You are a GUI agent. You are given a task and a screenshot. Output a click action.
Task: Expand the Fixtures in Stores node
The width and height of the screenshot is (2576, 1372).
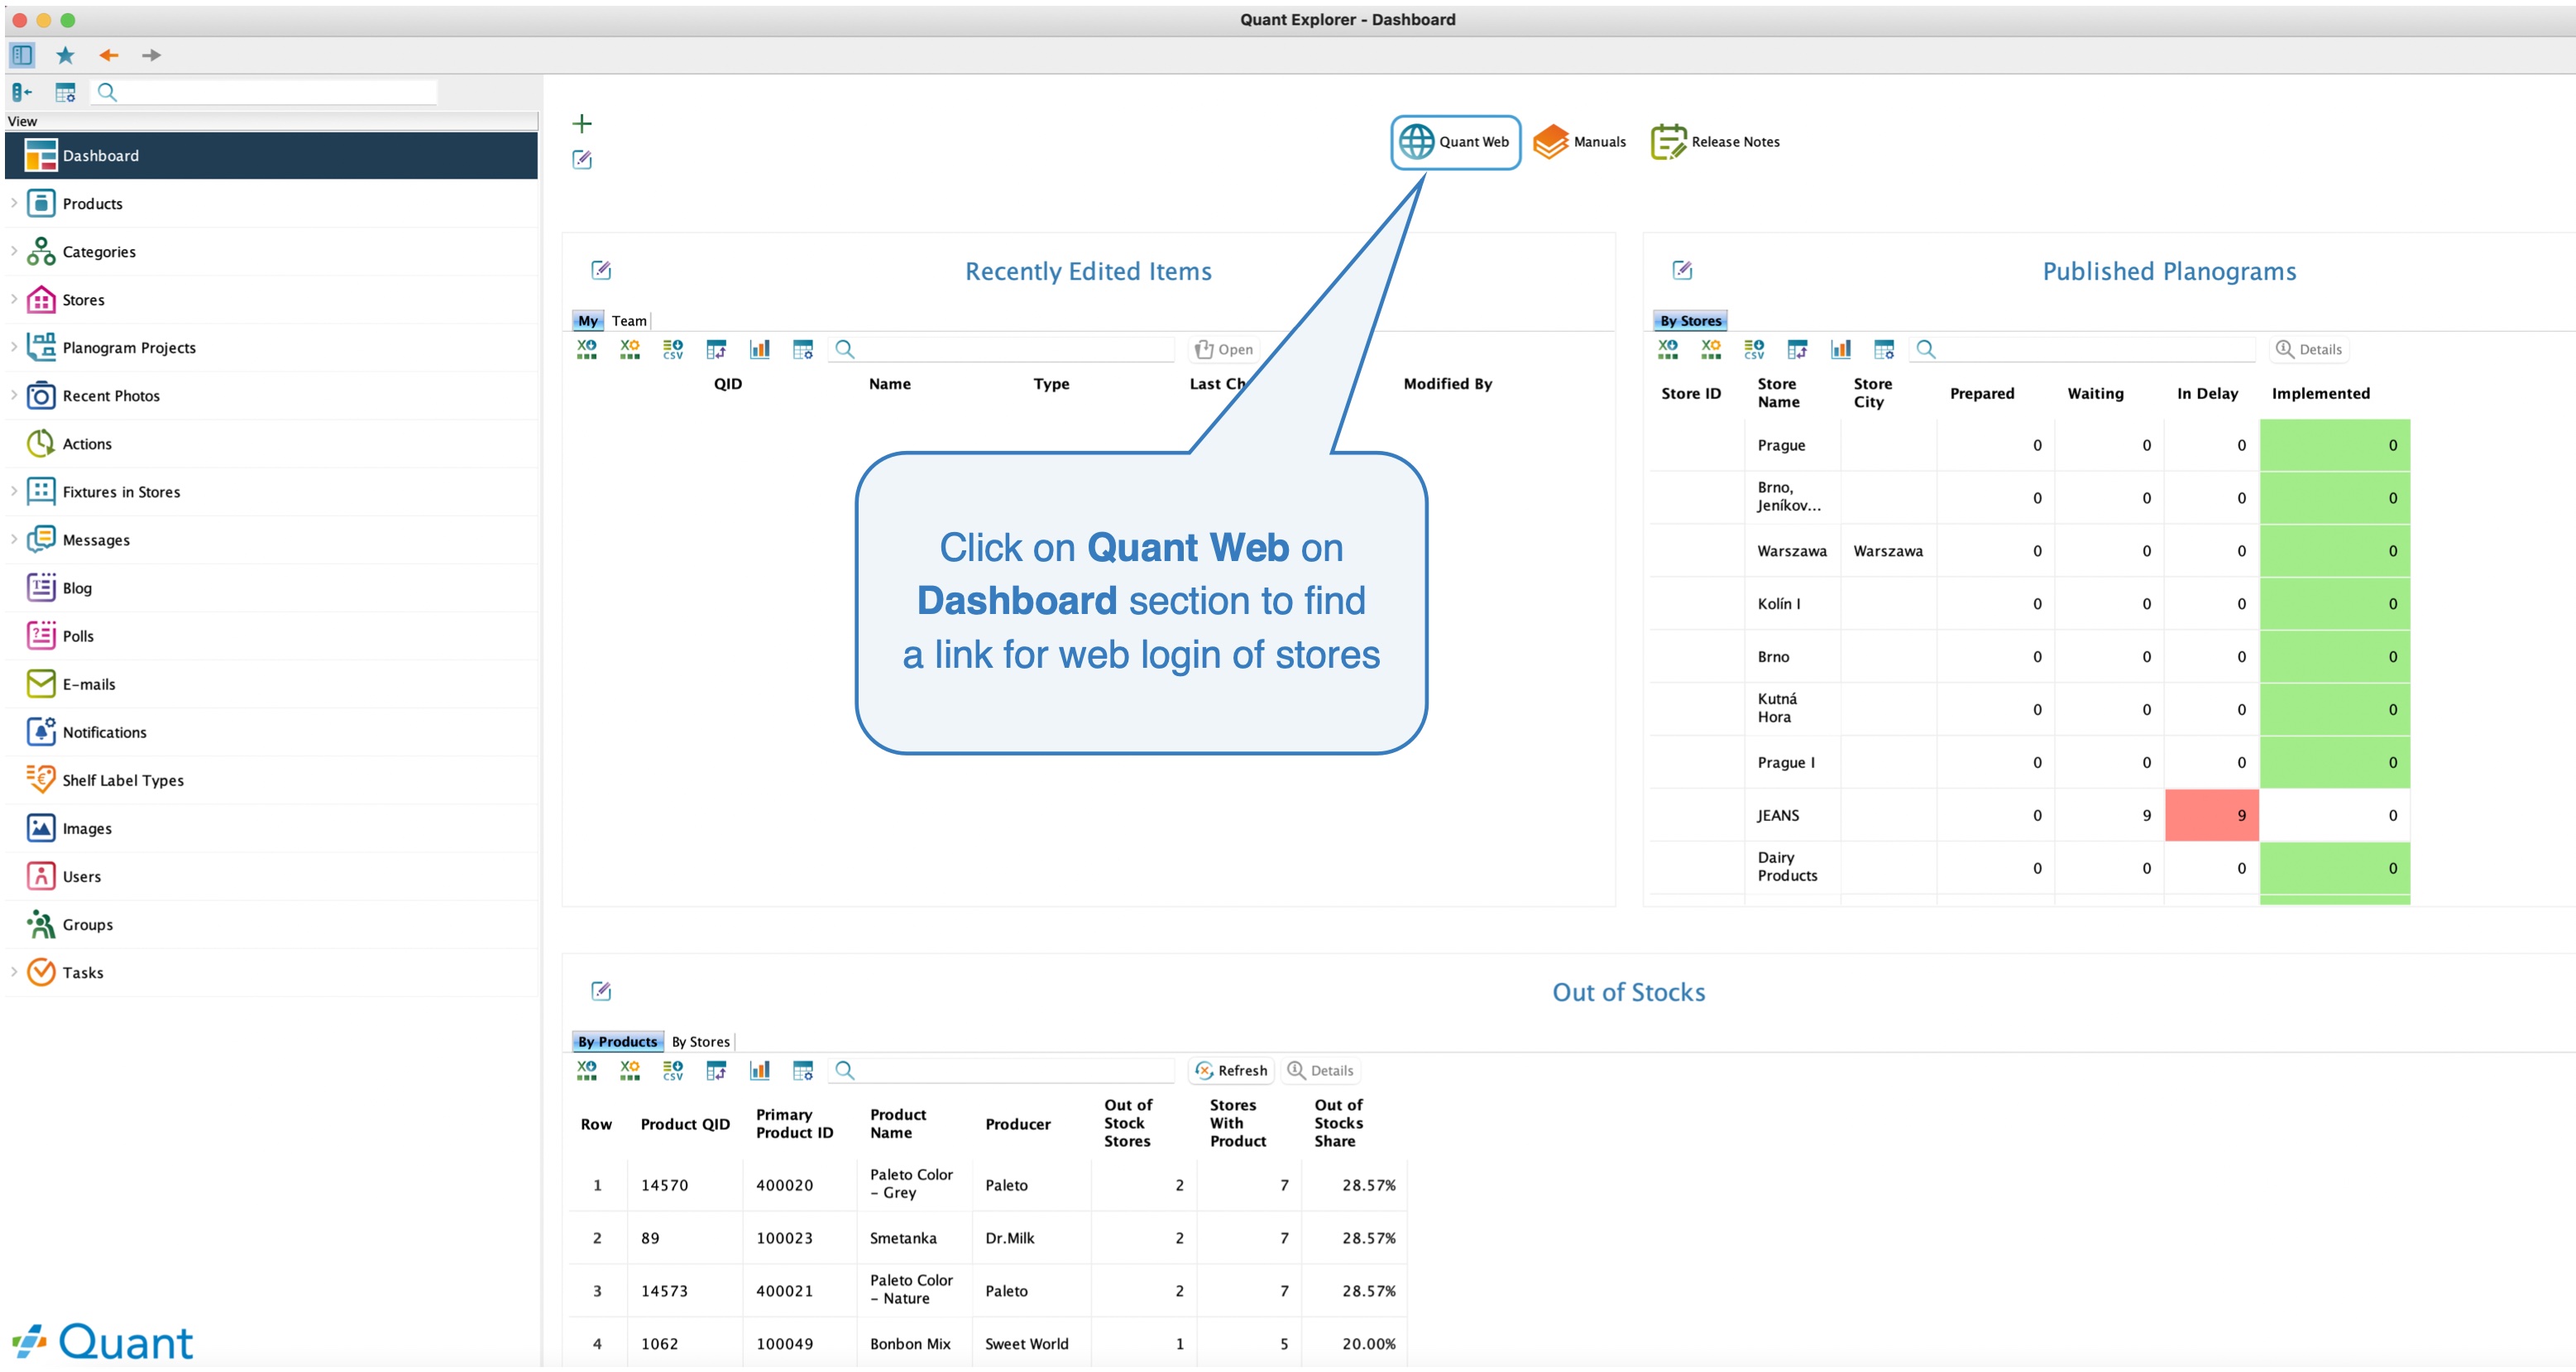point(14,491)
